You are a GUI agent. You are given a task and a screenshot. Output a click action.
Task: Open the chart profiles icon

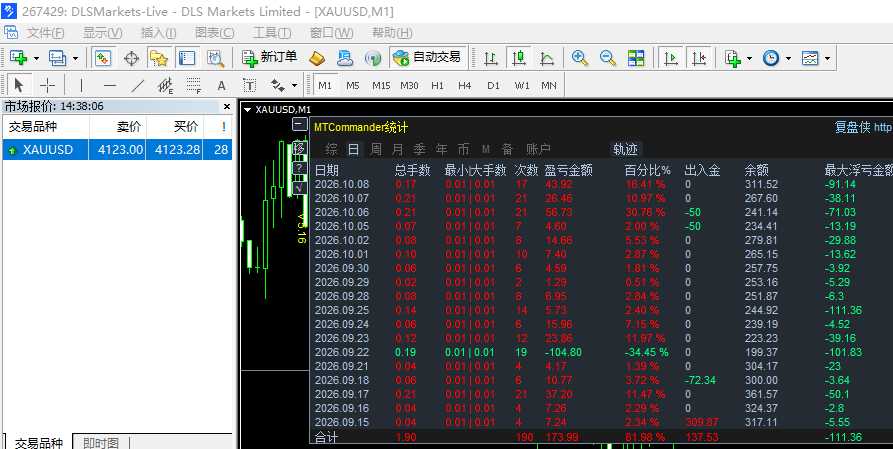[x=58, y=58]
